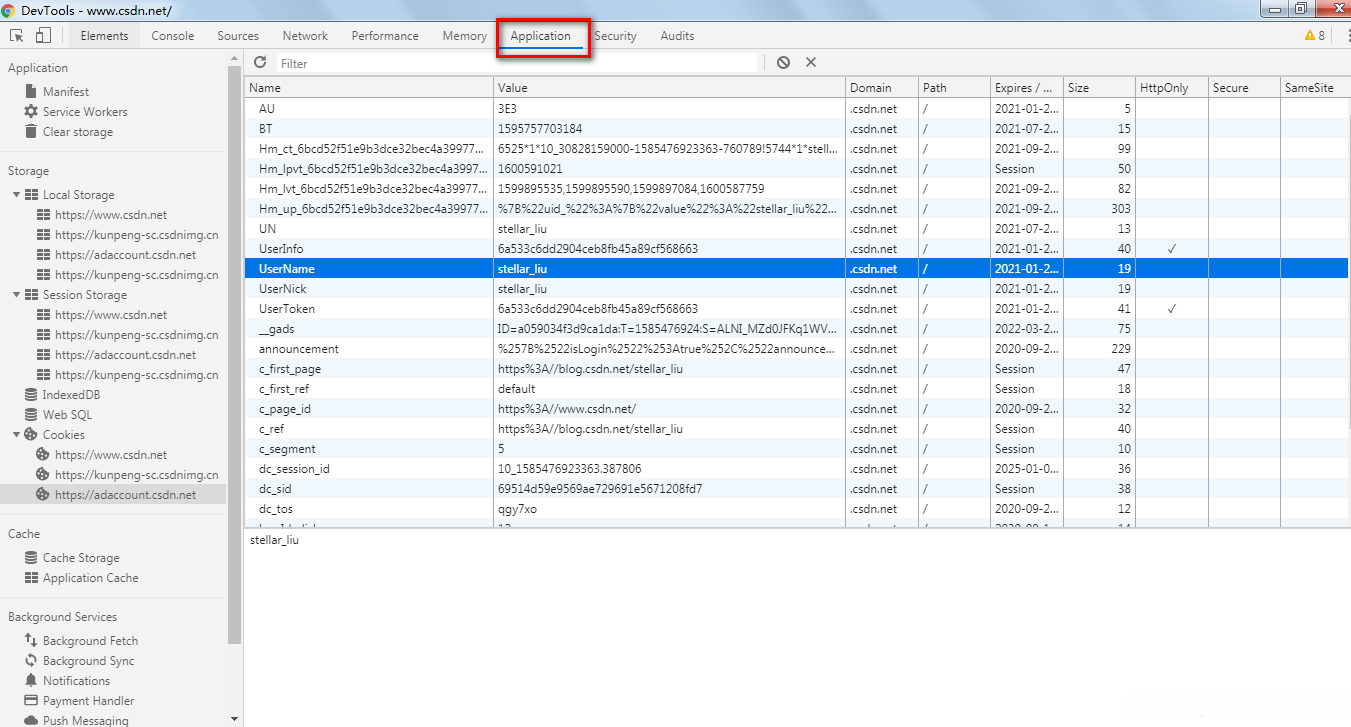Open Background Fetch via its arrows icon
This screenshot has width=1351, height=727.
31,641
